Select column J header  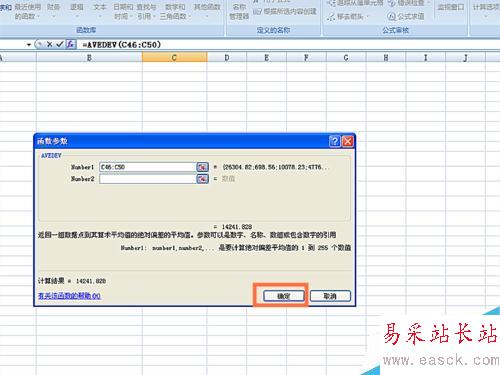tap(465, 58)
